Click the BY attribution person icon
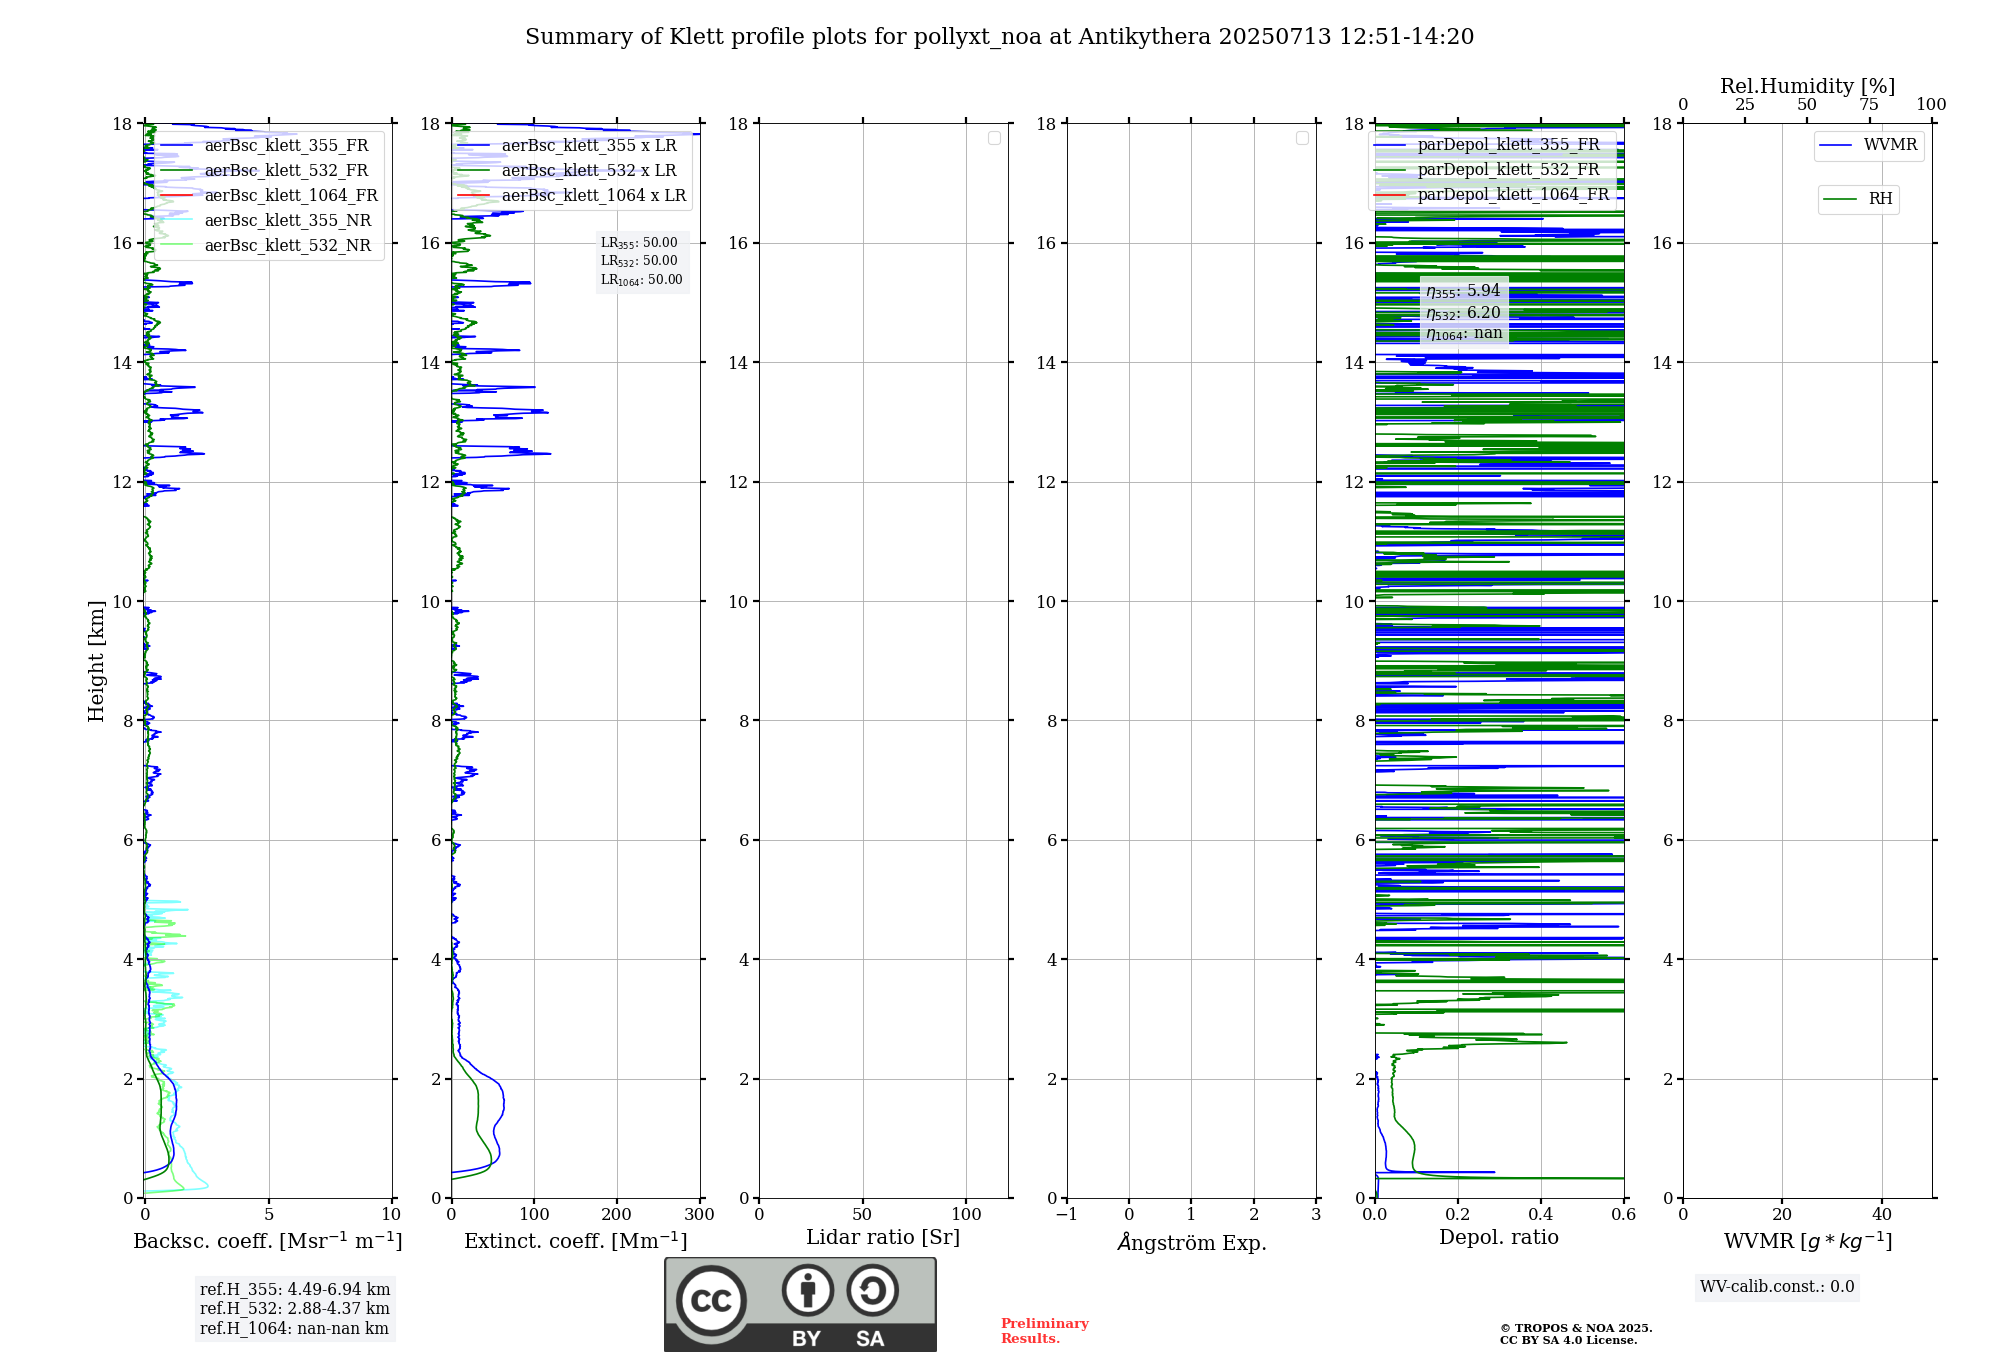The image size is (2000, 1360). (808, 1290)
